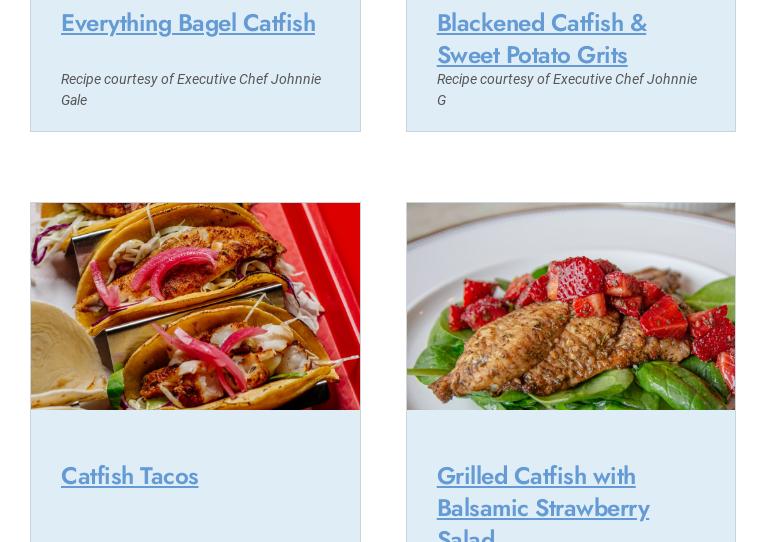Click the partially visible 'Salad' title word
The image size is (770, 542).
(466, 535)
